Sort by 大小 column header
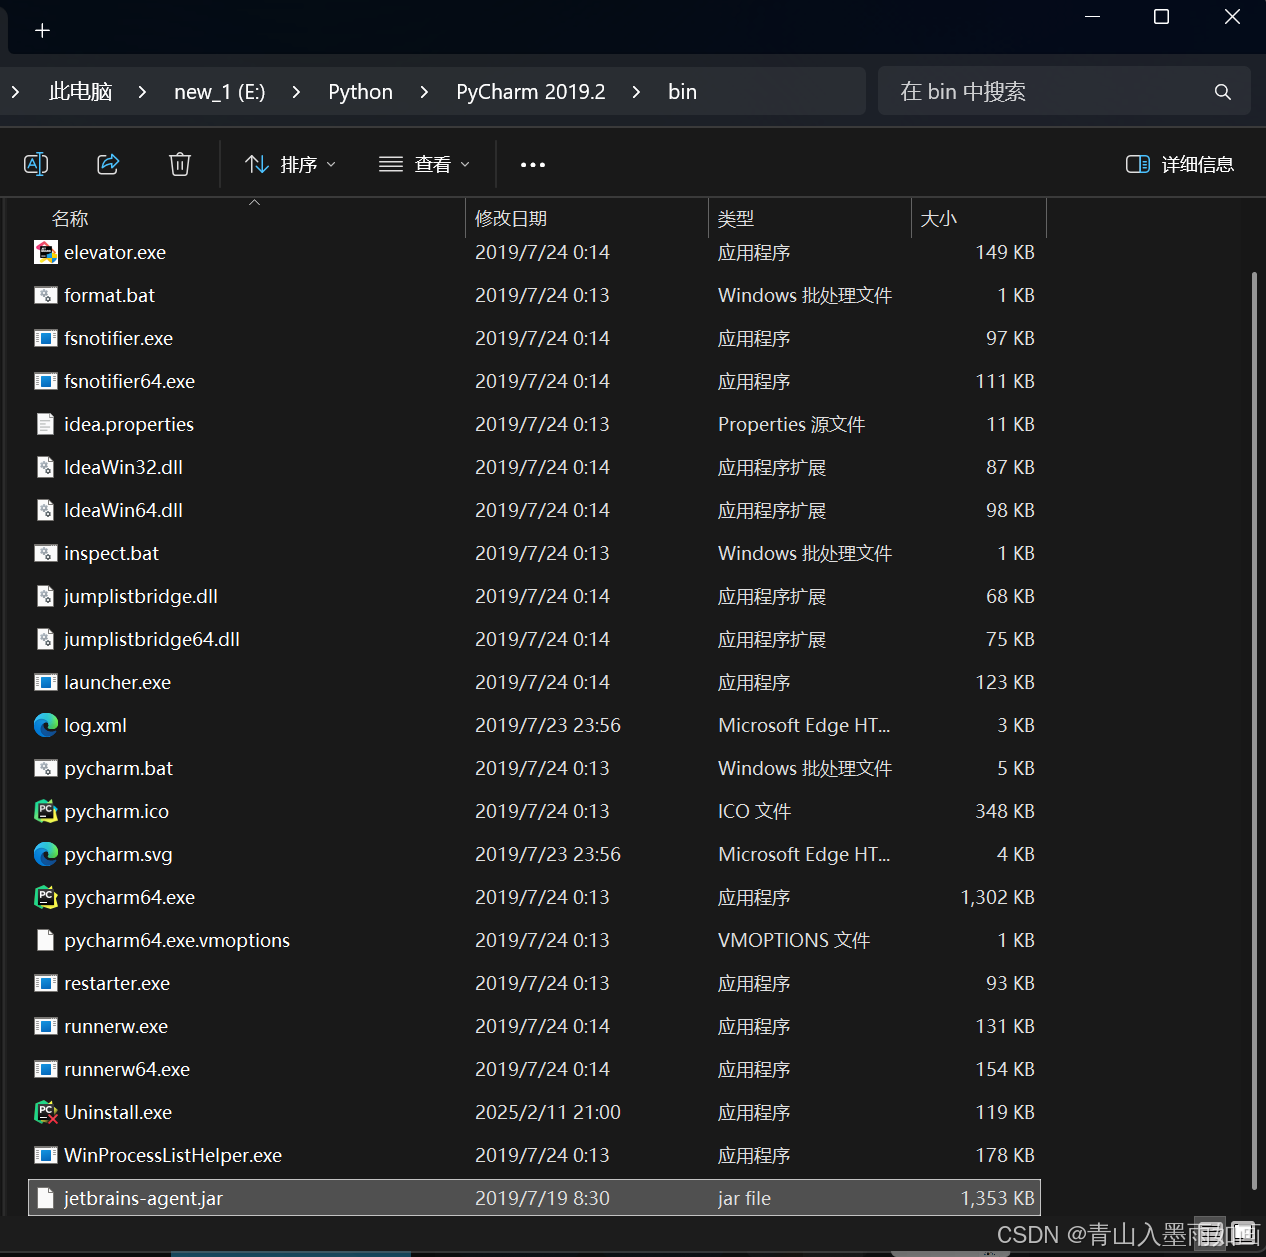This screenshot has width=1266, height=1257. pos(979,218)
